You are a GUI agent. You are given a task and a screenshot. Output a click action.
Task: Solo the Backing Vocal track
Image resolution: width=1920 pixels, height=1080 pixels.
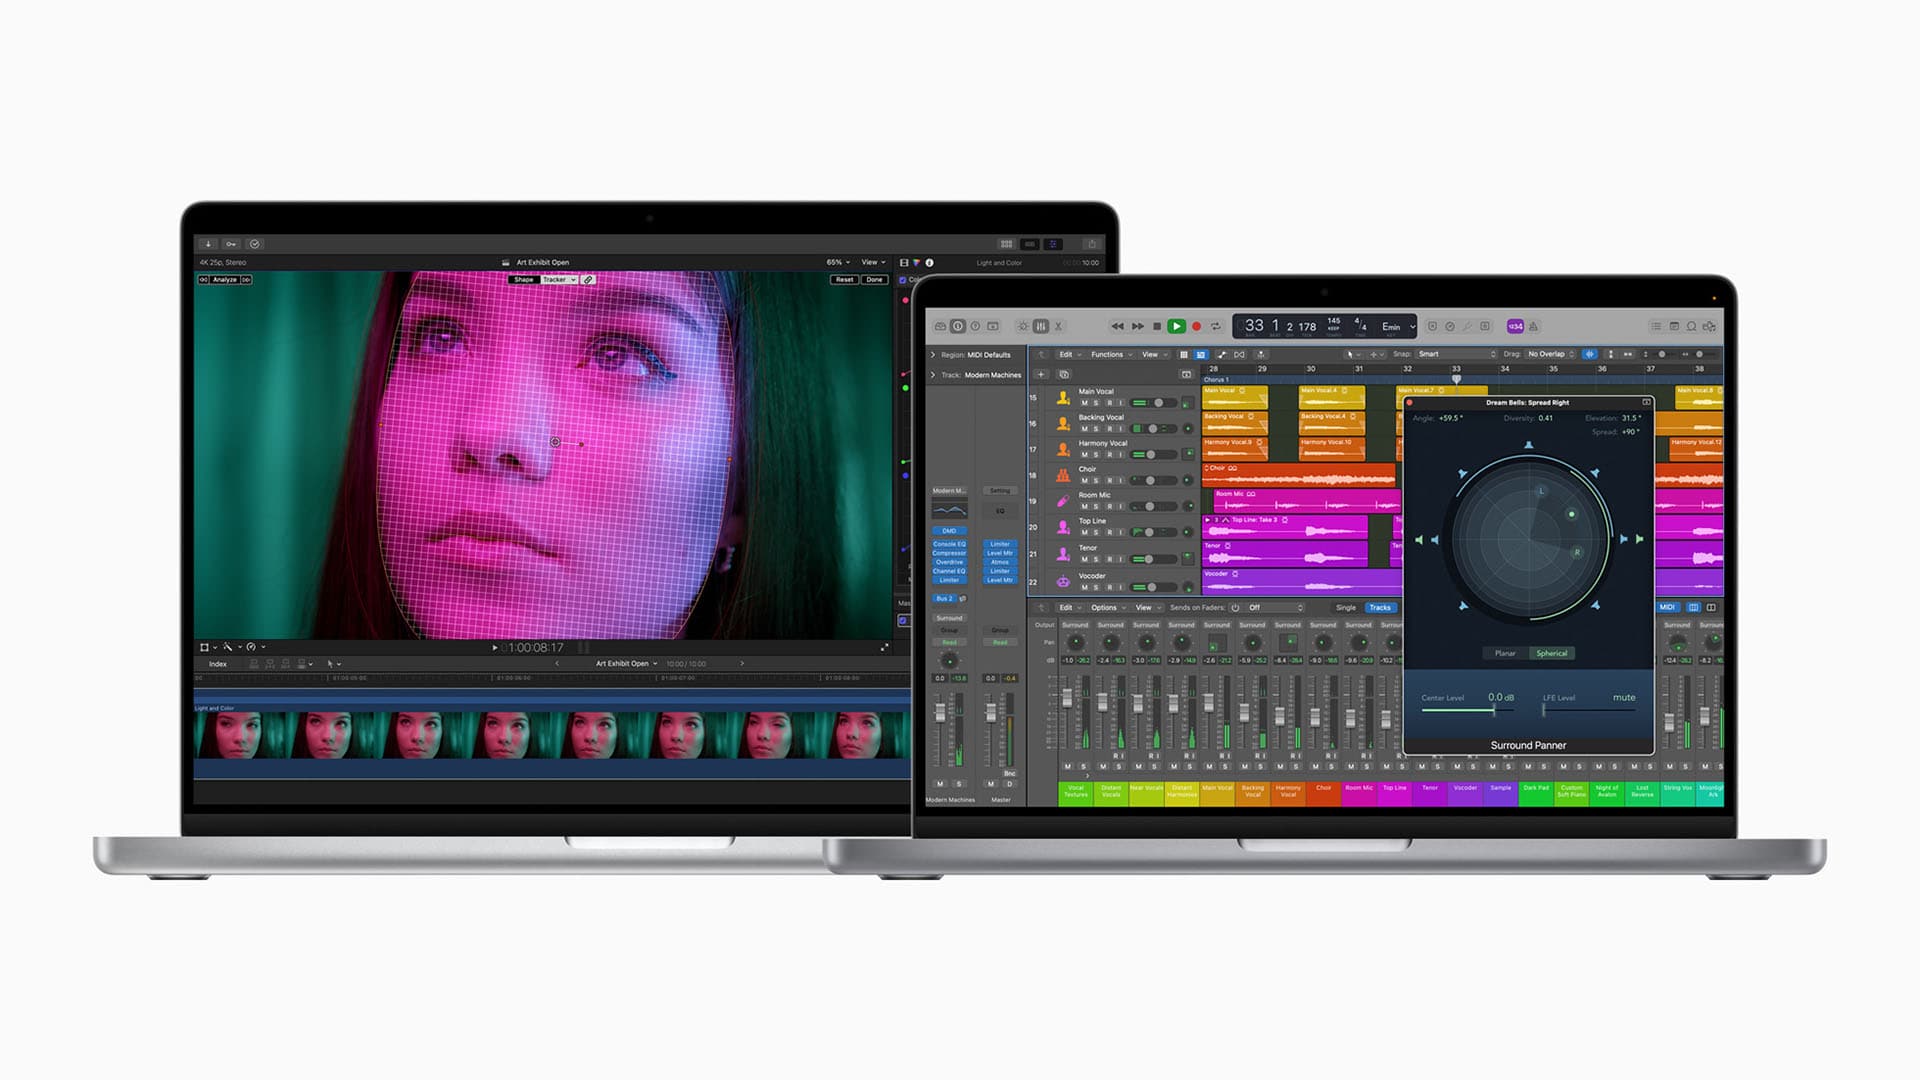coord(1096,428)
